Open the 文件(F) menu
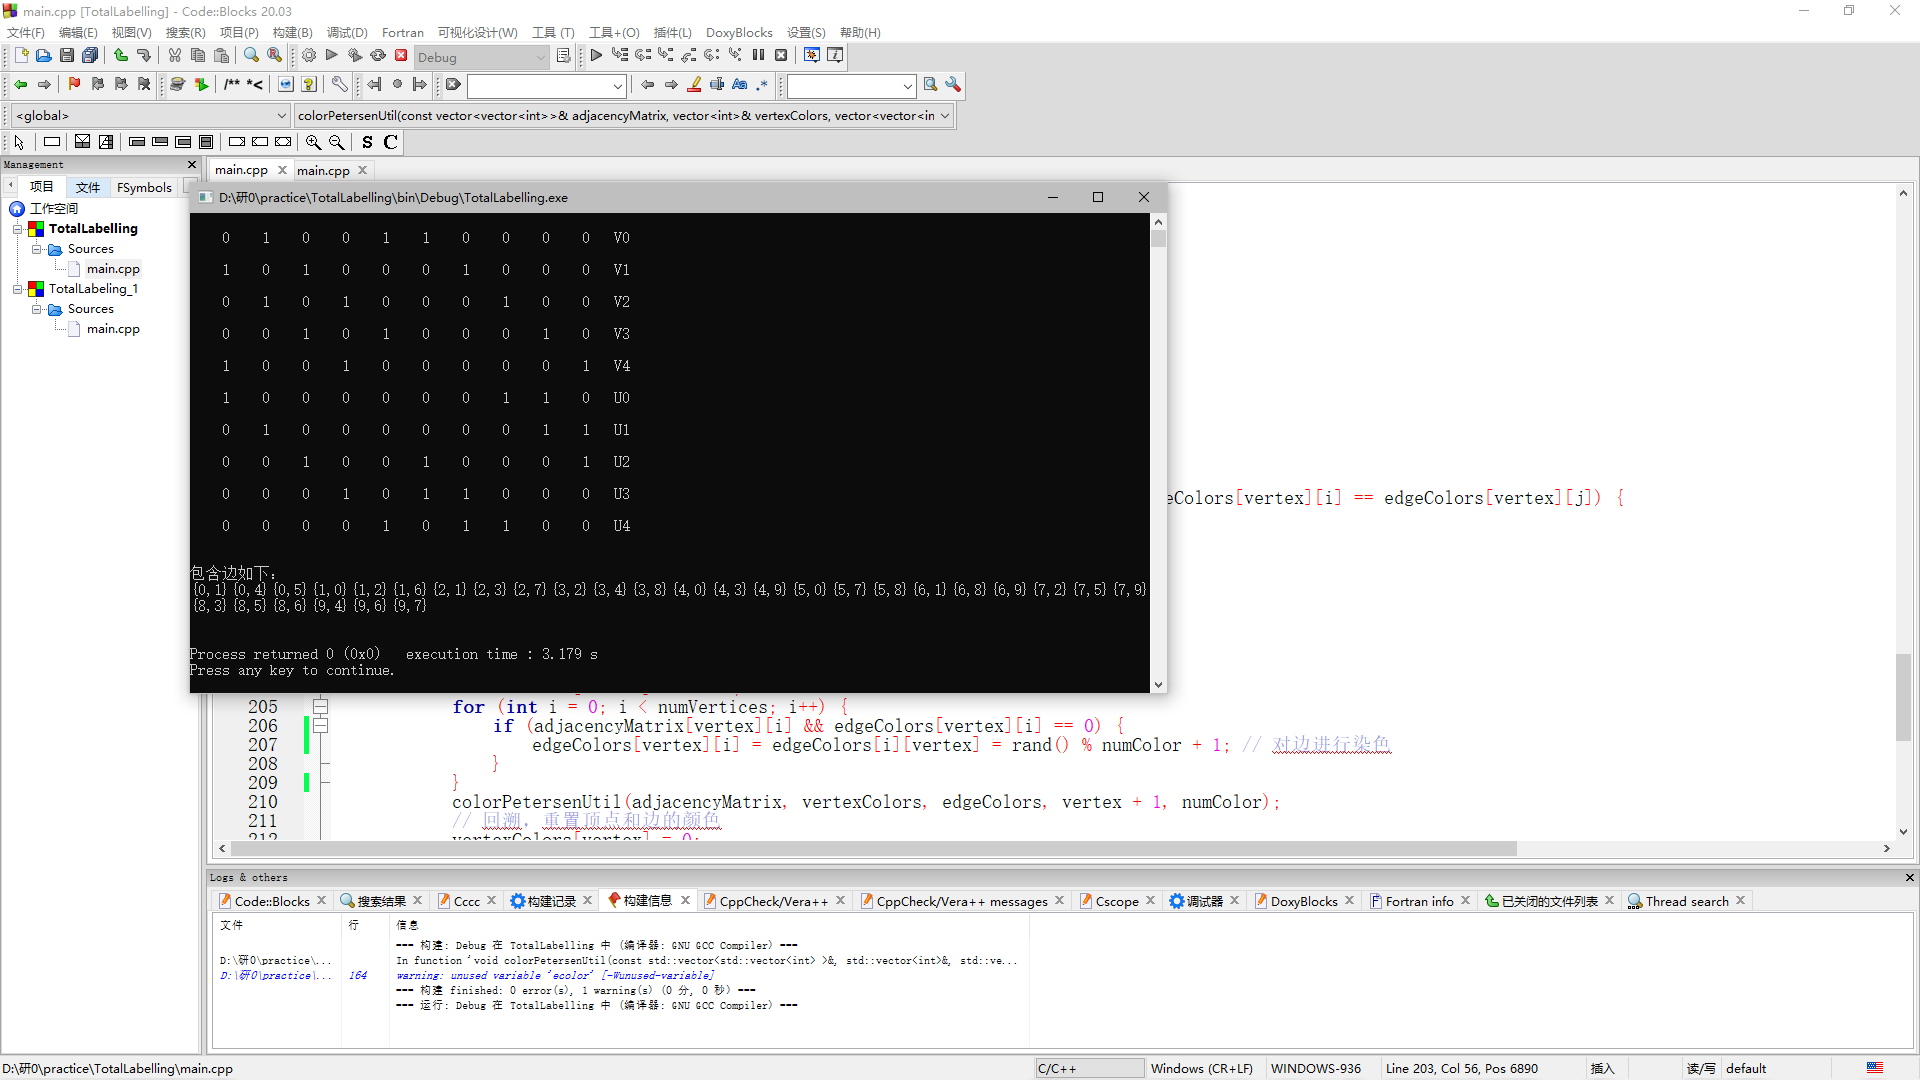This screenshot has width=1920, height=1080. [x=26, y=32]
